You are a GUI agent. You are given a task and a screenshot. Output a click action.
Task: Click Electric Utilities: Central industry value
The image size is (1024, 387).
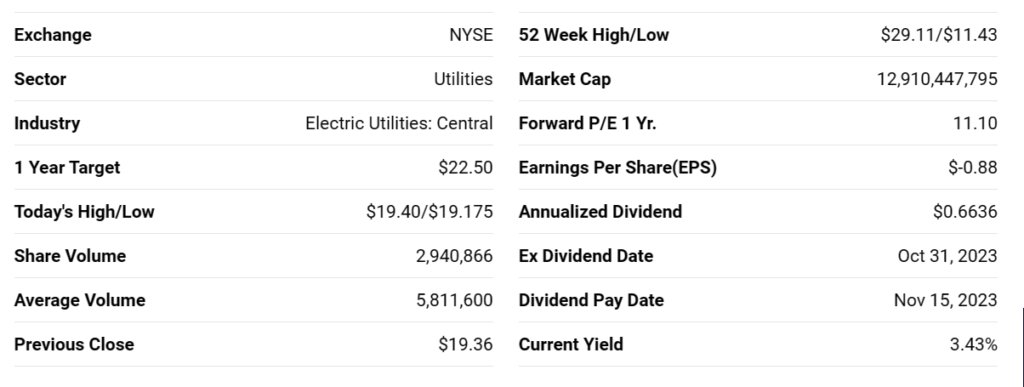pyautogui.click(x=399, y=123)
